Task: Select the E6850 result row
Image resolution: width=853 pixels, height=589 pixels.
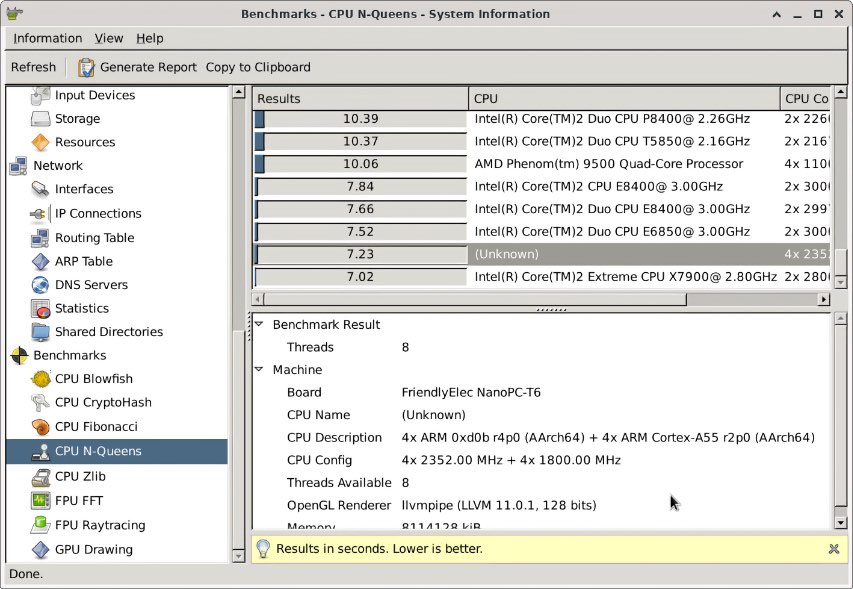Action: tap(542, 232)
